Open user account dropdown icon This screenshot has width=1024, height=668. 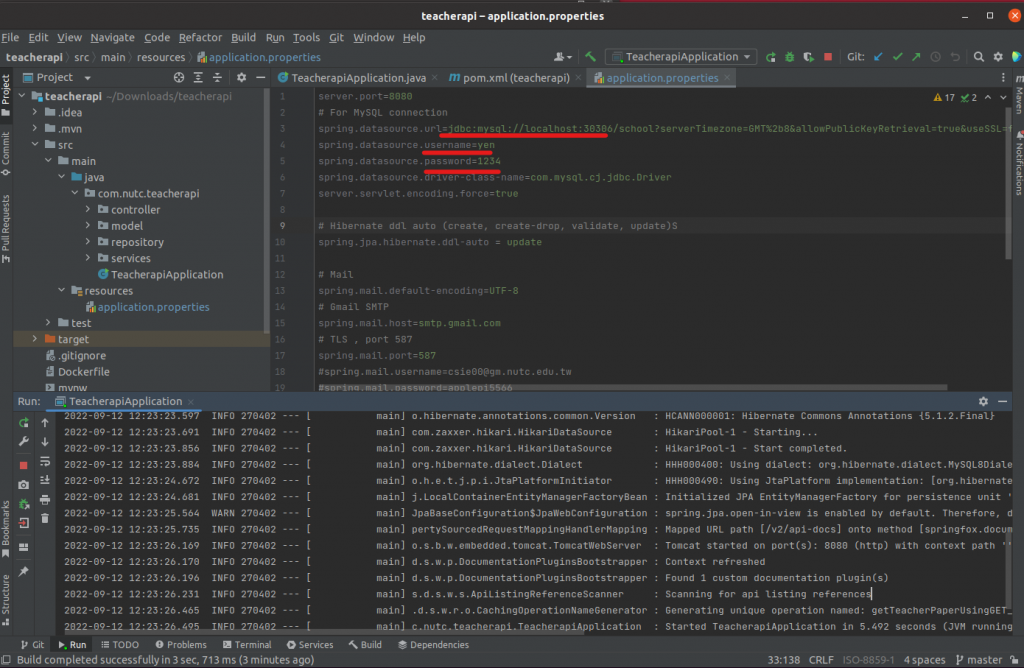563,57
